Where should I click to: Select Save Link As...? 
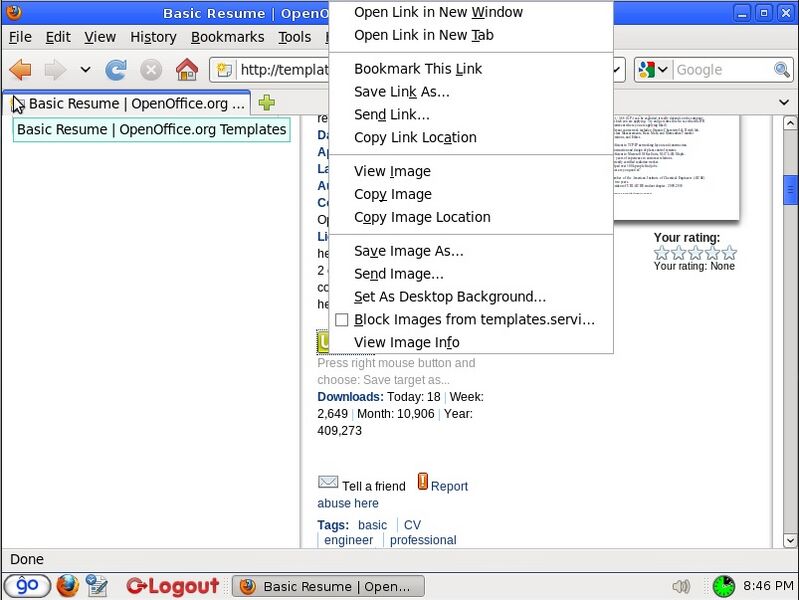[x=470, y=92]
